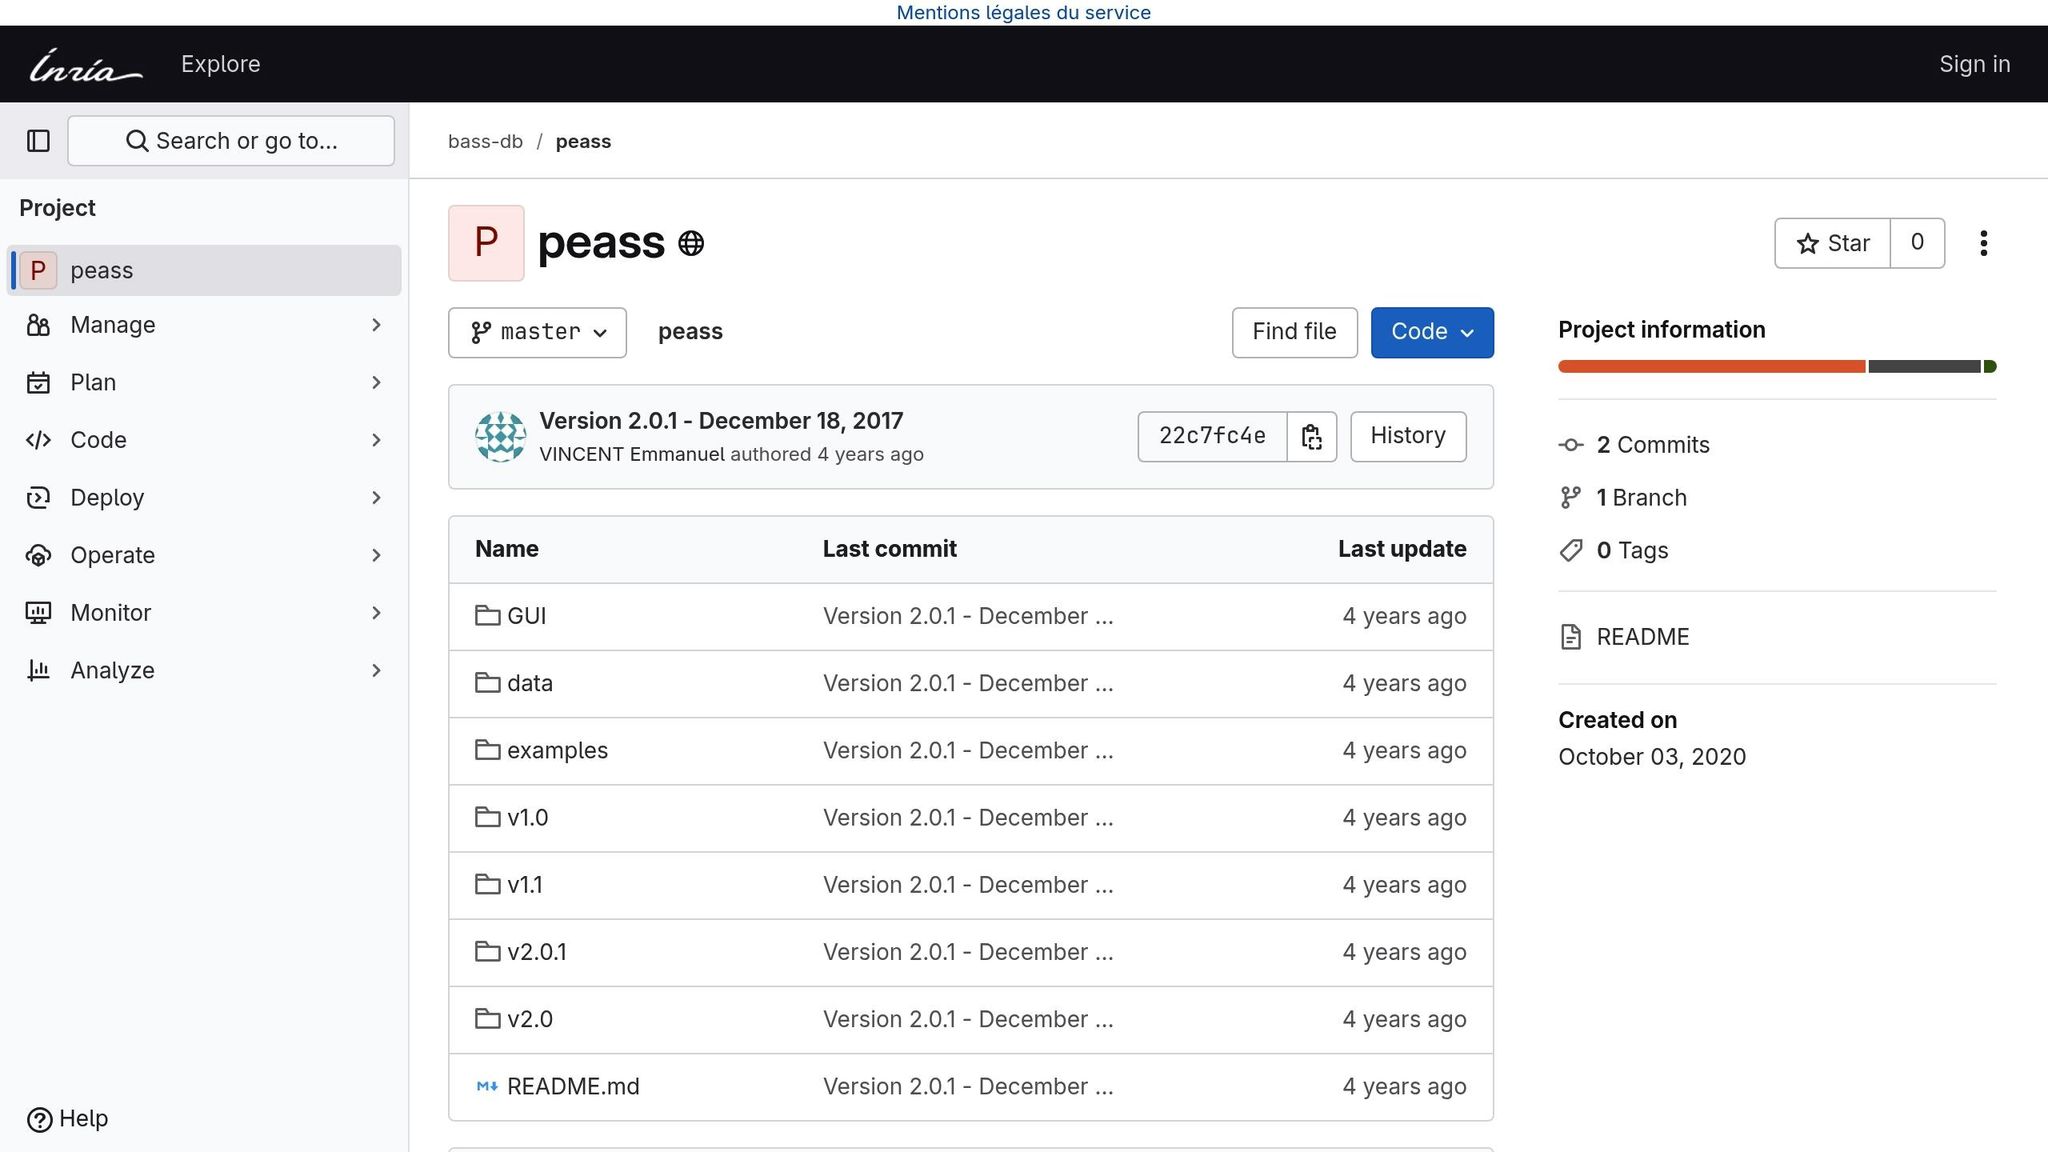Expand the Deploy menu chevron
The image size is (2048, 1152).
click(x=376, y=498)
